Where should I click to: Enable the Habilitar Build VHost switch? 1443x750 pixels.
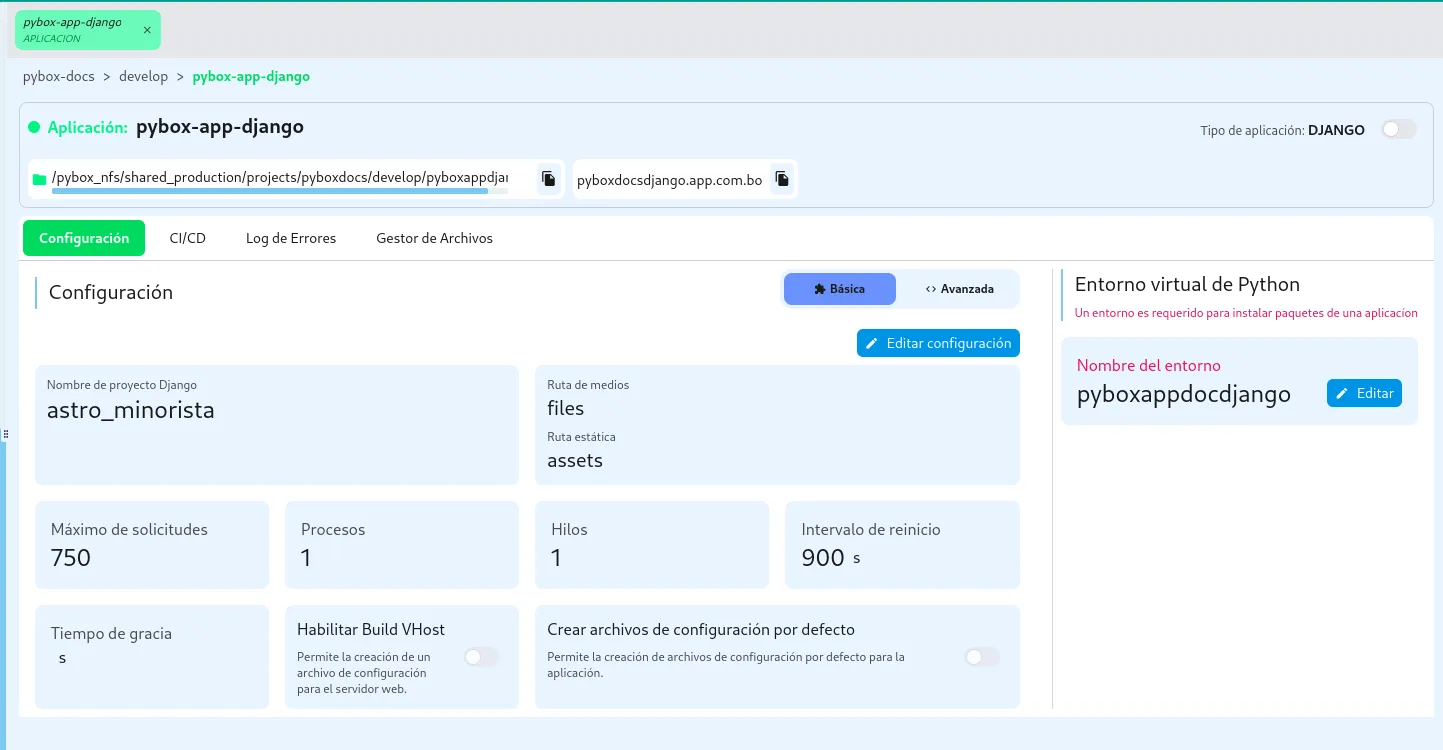coord(481,657)
